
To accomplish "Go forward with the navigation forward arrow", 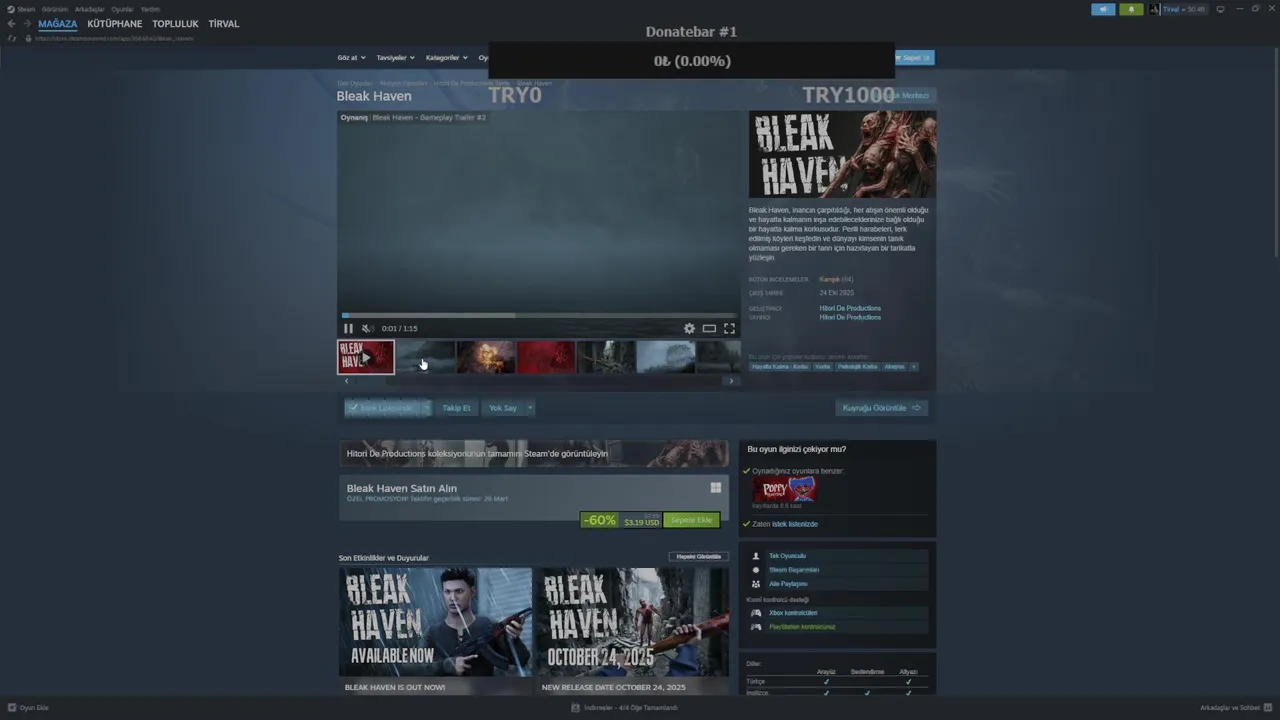I will [27, 24].
